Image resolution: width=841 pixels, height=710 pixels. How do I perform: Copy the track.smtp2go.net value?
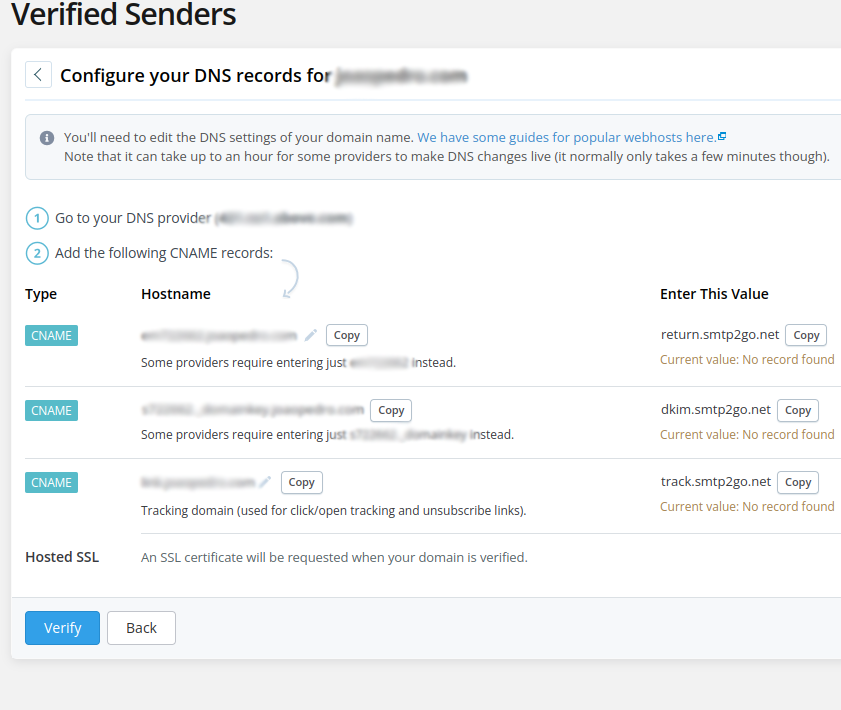tap(798, 482)
